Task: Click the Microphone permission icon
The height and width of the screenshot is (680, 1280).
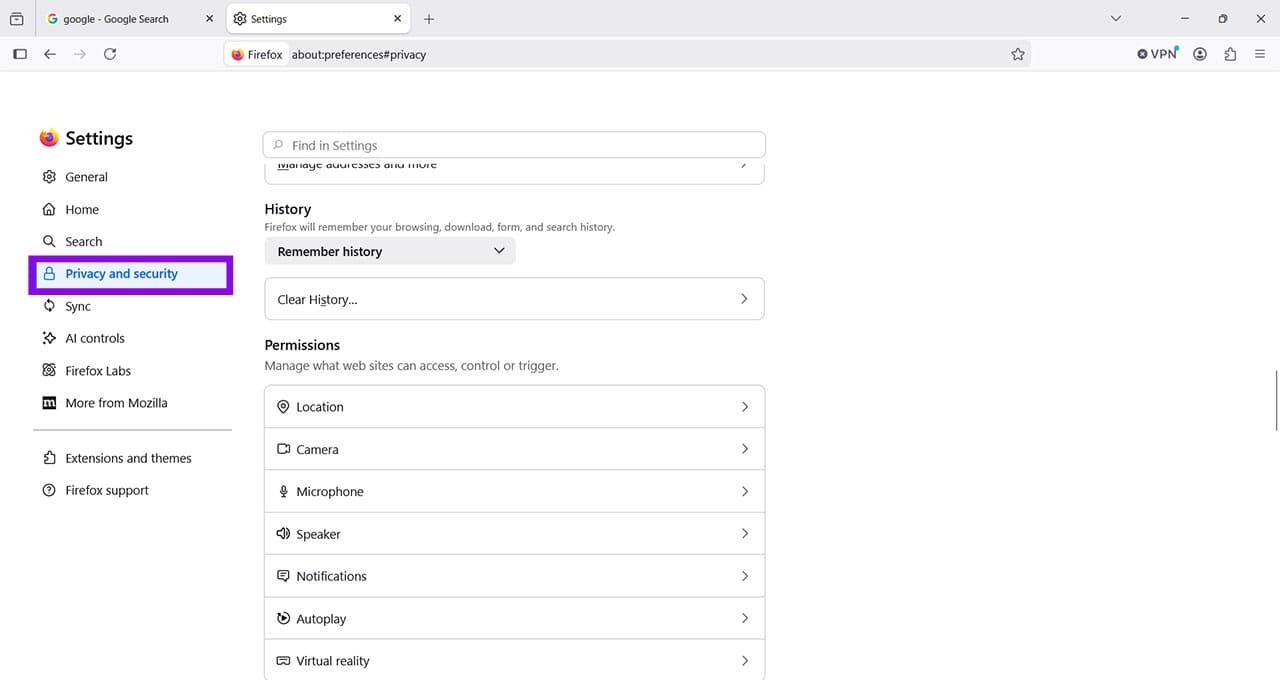Action: tap(283, 492)
